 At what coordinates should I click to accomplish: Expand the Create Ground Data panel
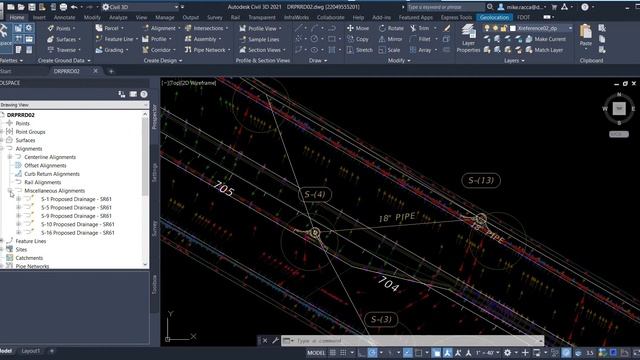(64, 60)
